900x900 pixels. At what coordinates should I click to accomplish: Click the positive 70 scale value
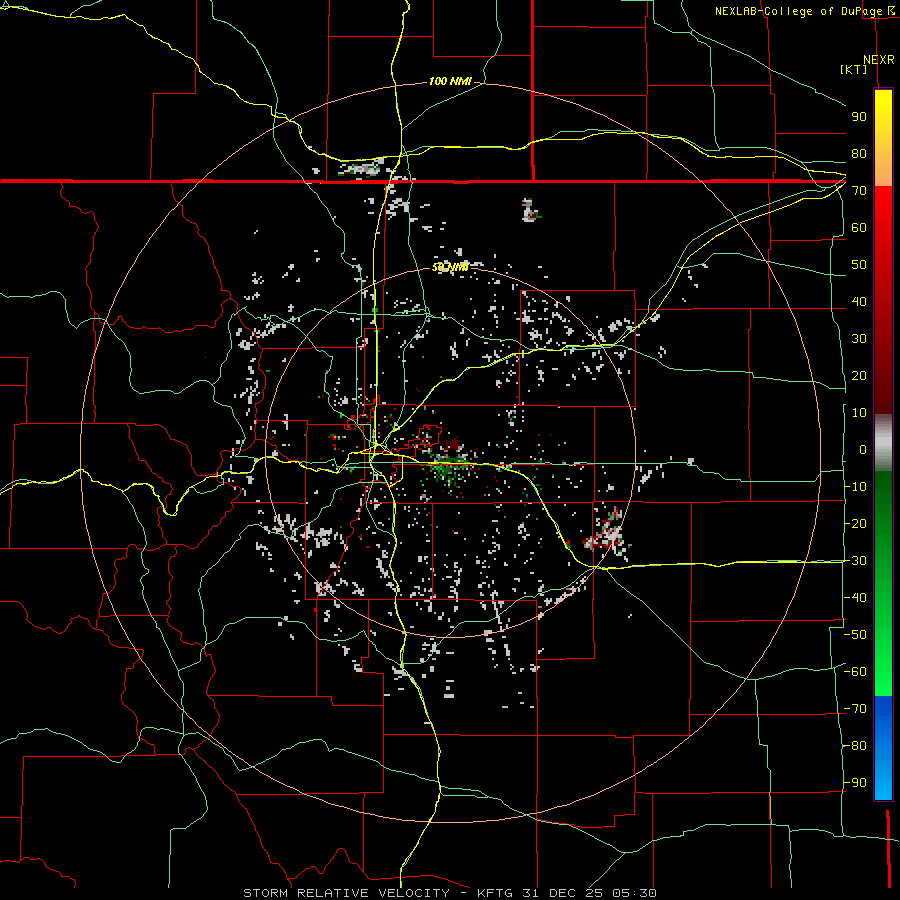point(859,191)
